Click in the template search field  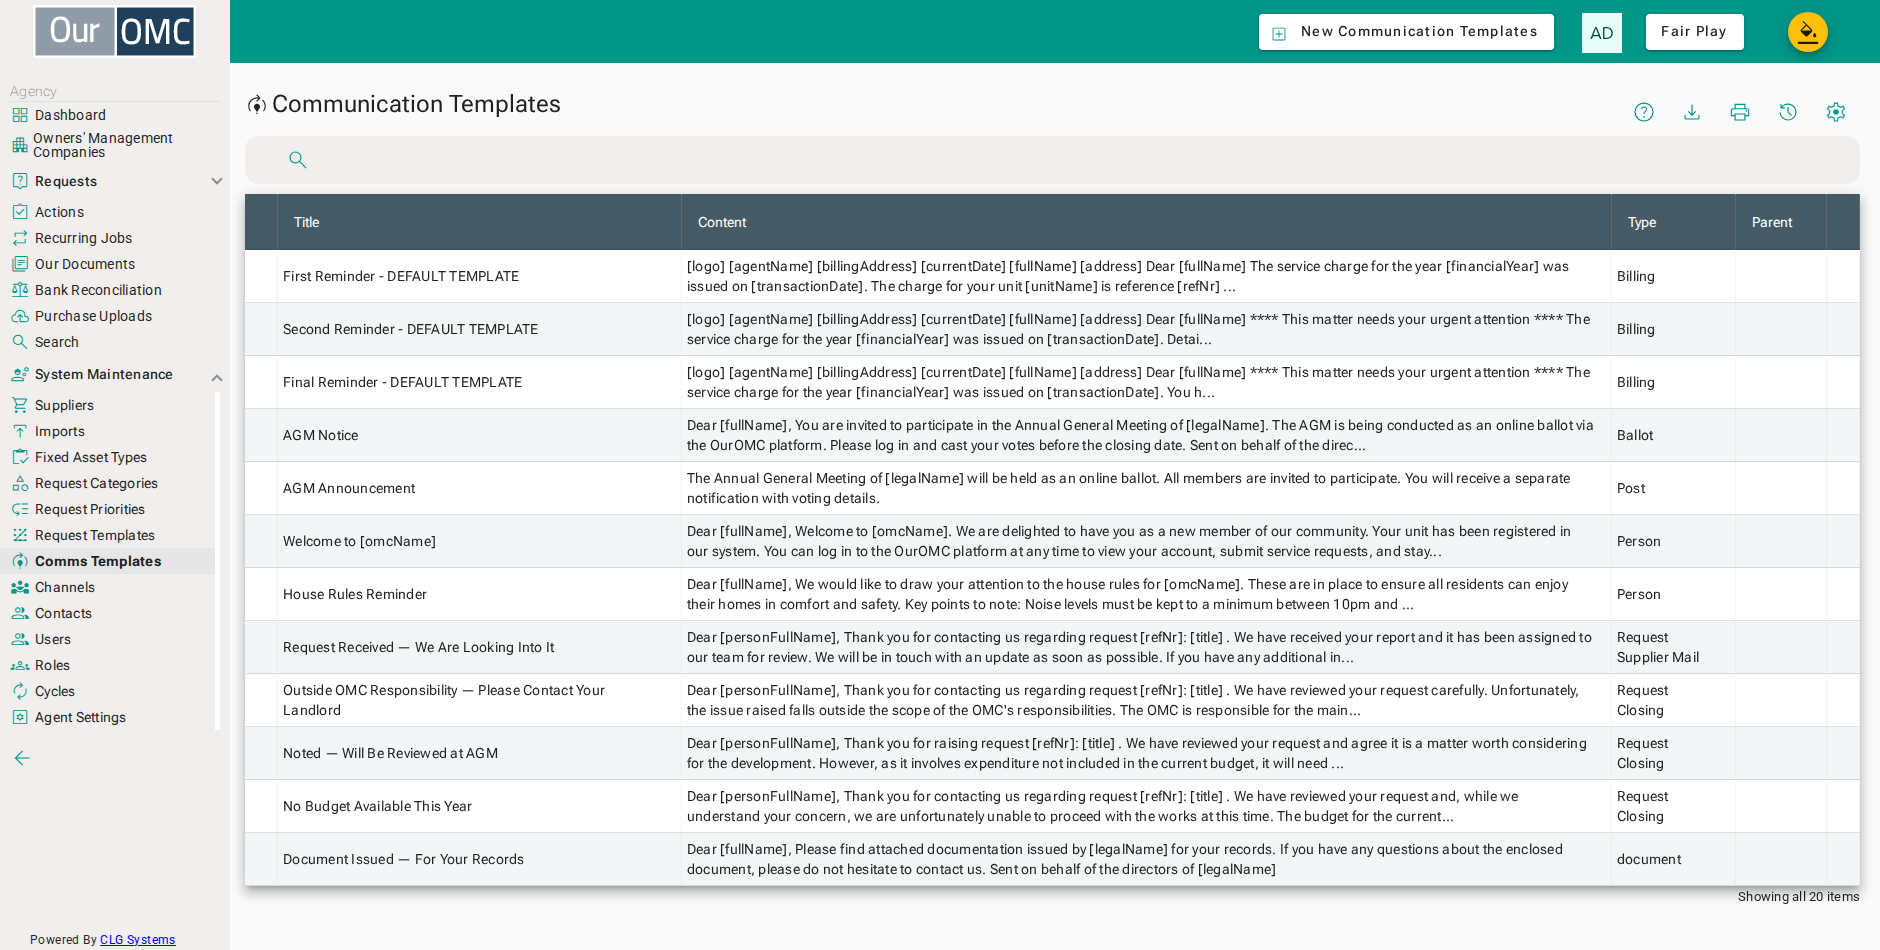(x=1052, y=160)
